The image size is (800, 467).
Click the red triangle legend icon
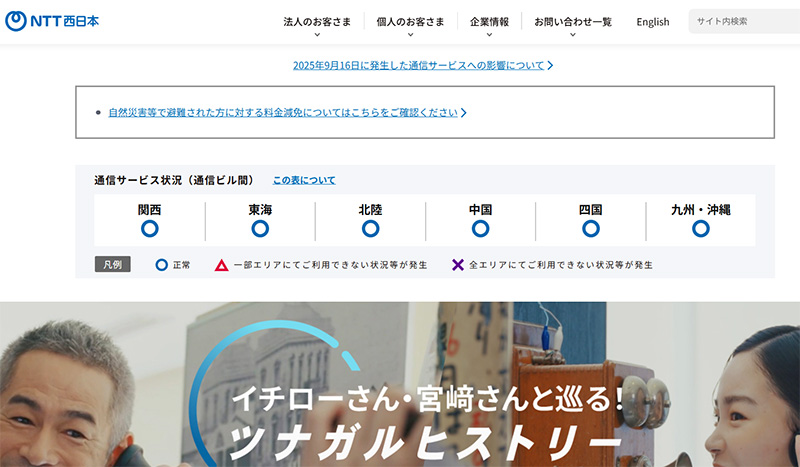point(221,265)
